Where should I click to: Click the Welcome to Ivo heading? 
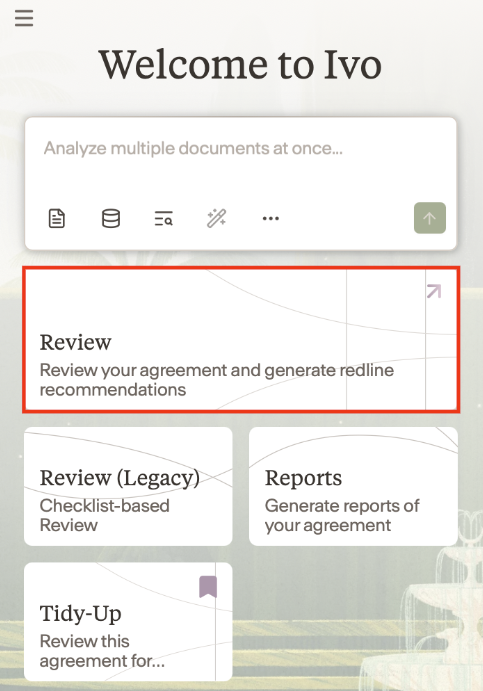coord(240,65)
